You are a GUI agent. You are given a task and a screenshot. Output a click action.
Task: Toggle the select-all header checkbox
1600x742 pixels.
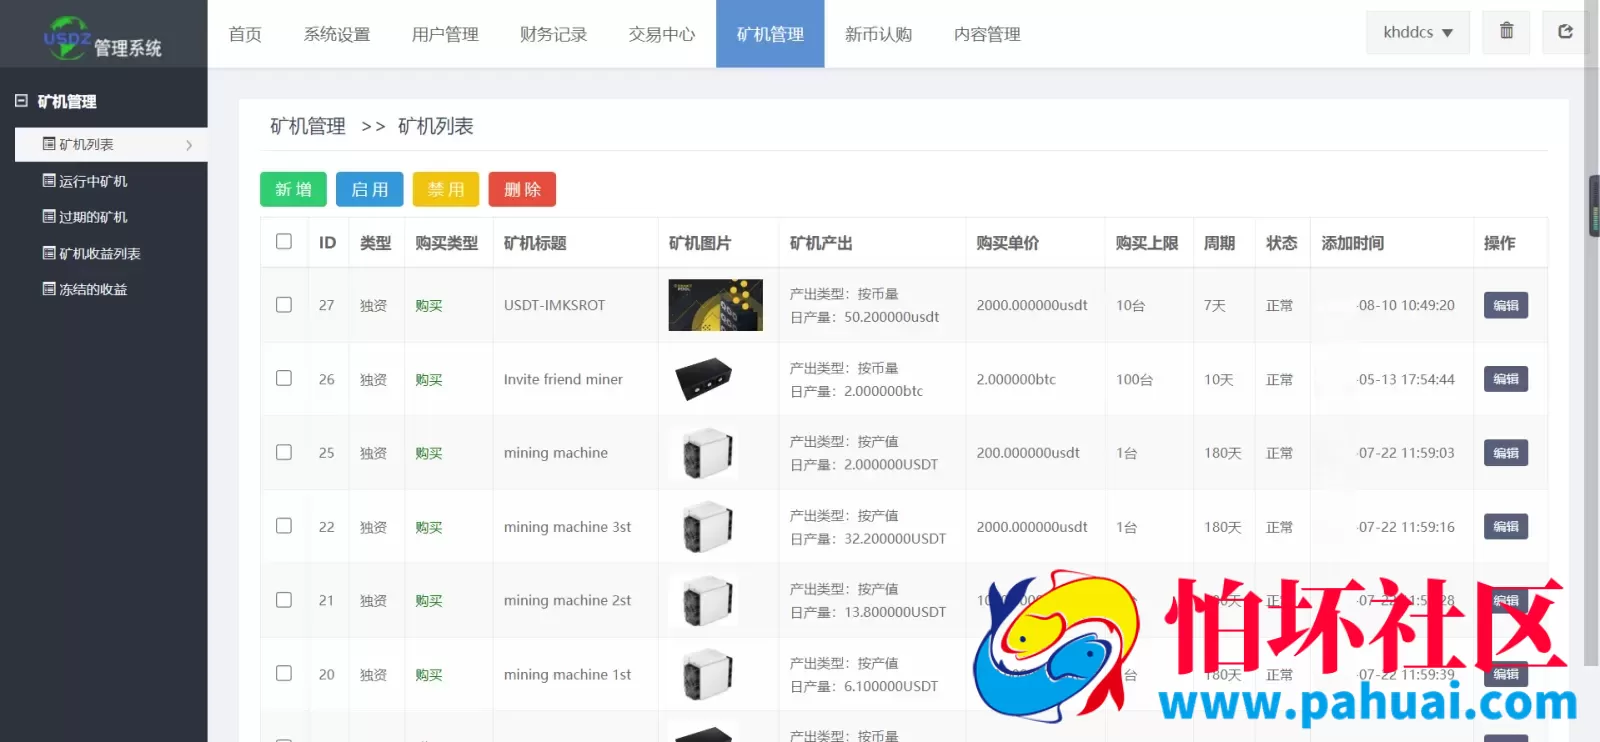coord(284,242)
